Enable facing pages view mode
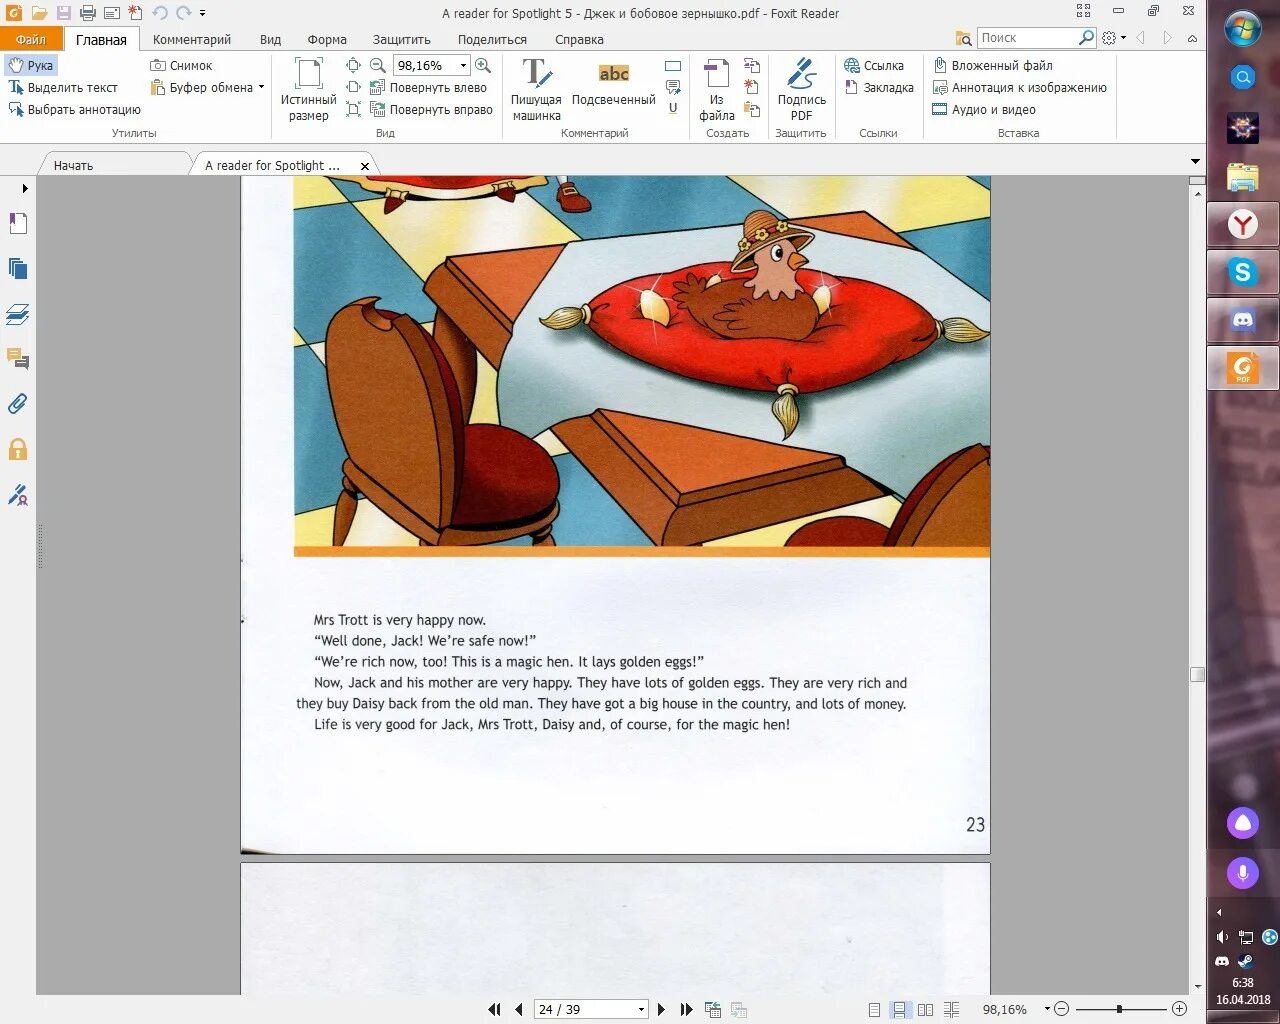This screenshot has width=1280, height=1024. click(x=925, y=1010)
